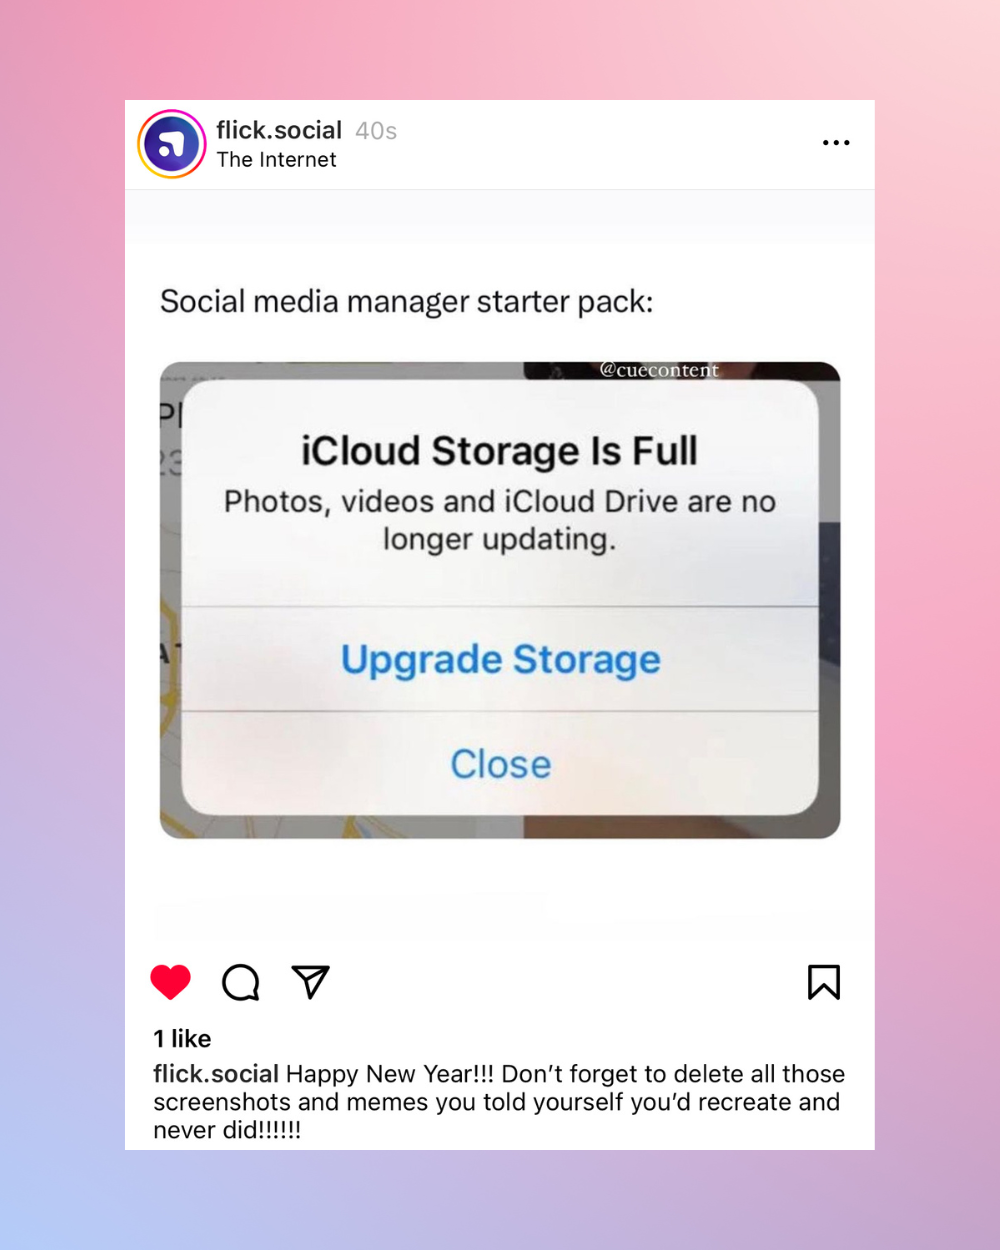
Task: Click the Happy New Year caption text
Action: (x=499, y=1102)
